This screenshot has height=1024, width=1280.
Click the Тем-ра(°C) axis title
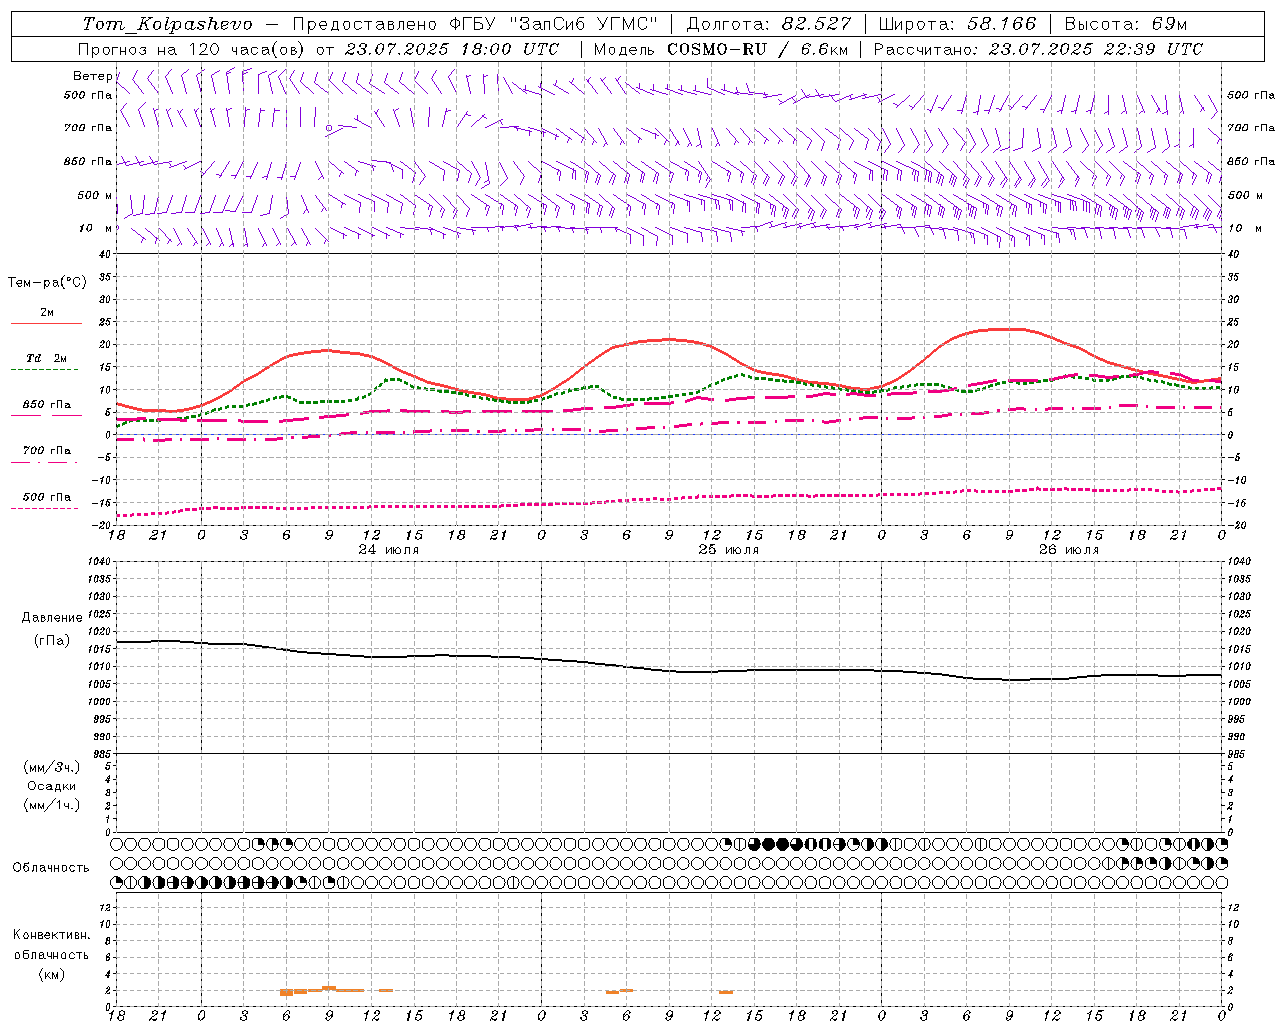point(47,283)
